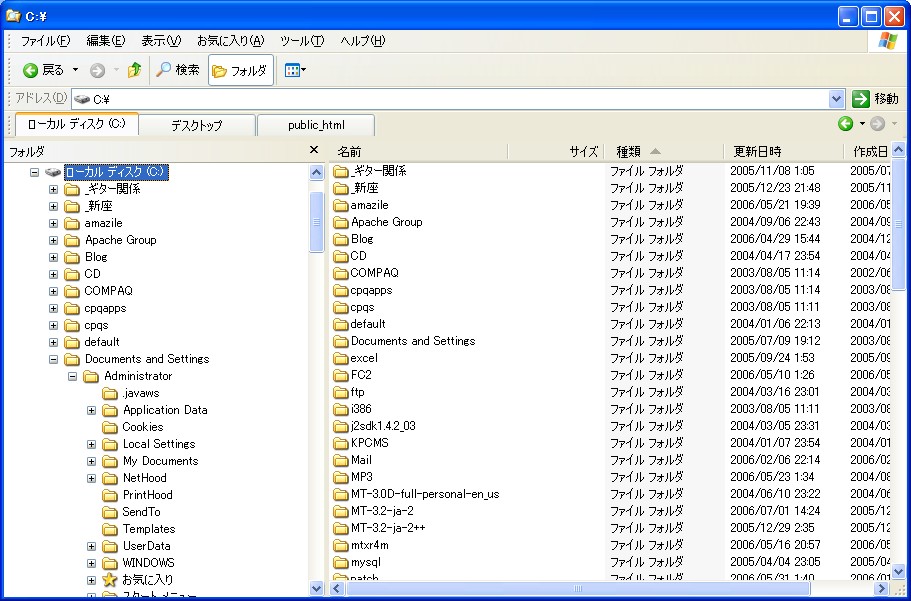Image resolution: width=911 pixels, height=601 pixels.
Task: Click the Blog folder icon in list
Action: (340, 239)
